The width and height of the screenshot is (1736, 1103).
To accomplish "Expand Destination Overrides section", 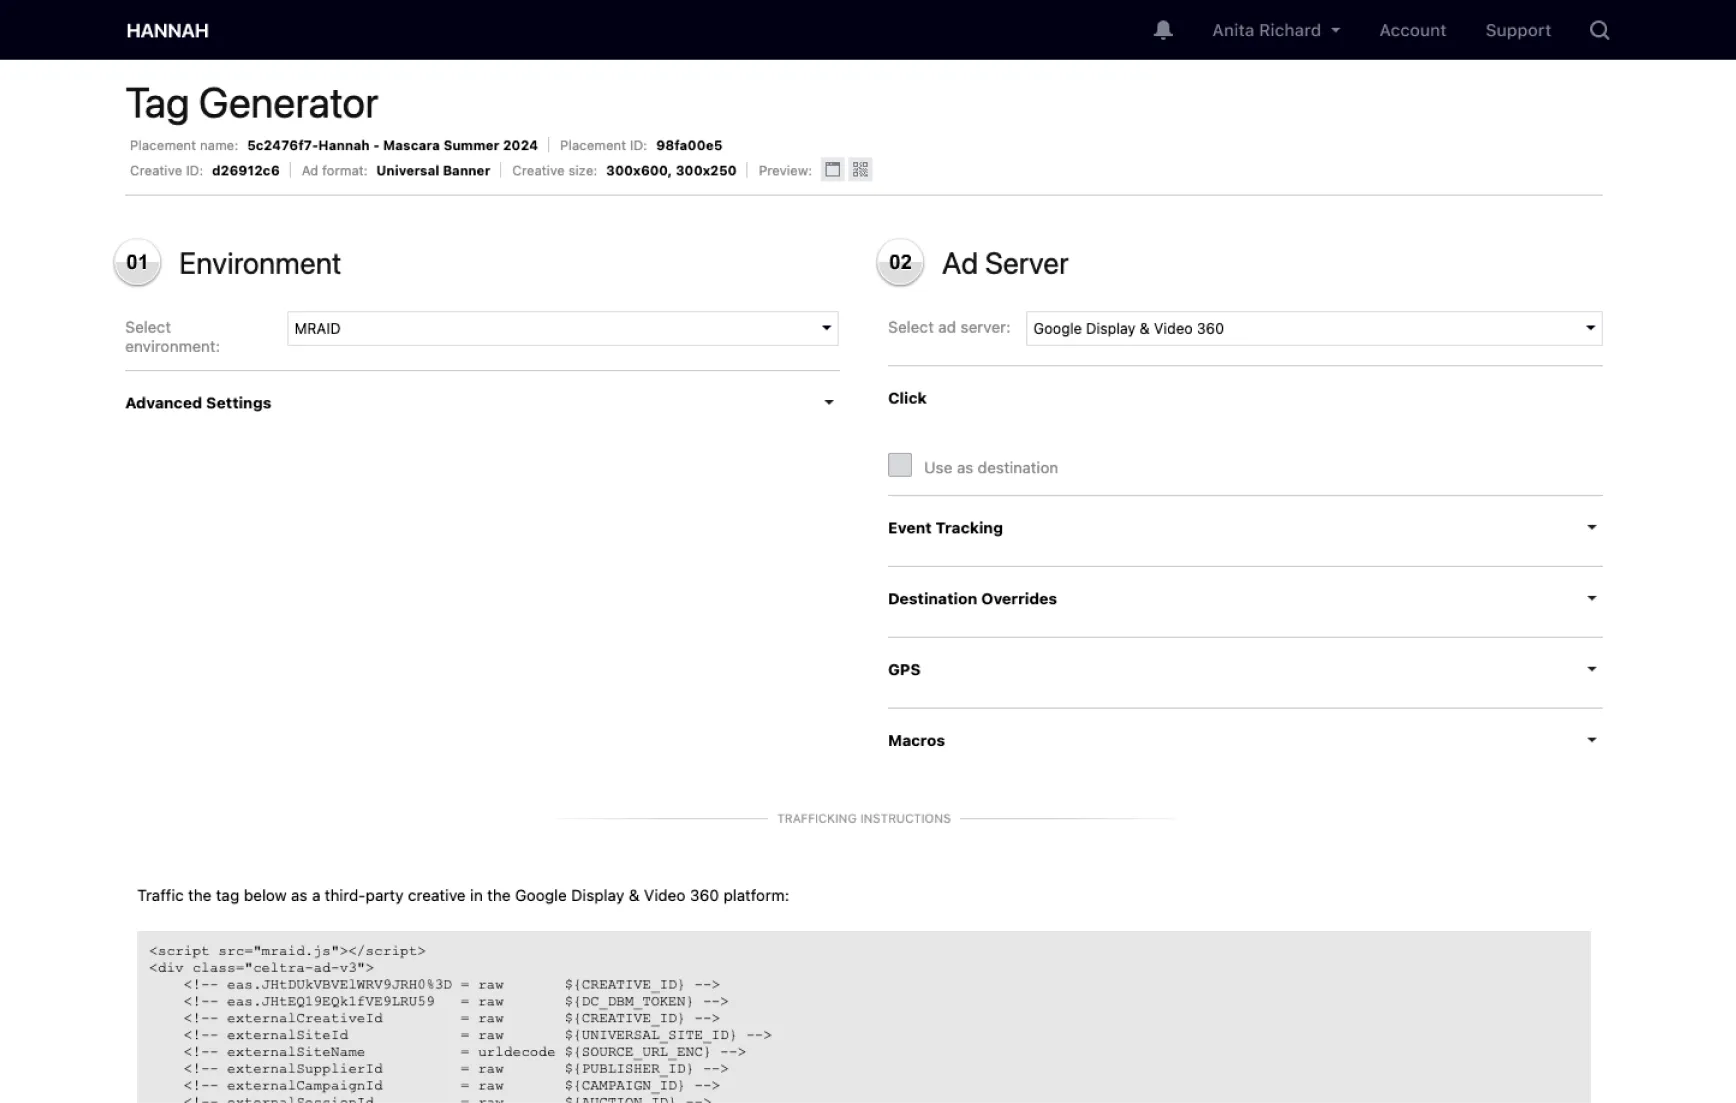I will [x=1245, y=599].
